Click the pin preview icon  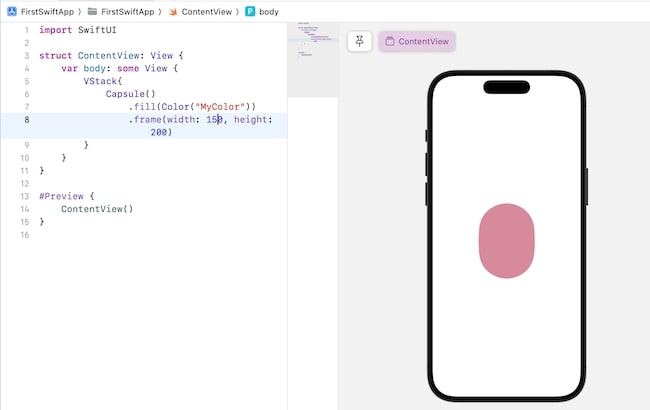(360, 41)
